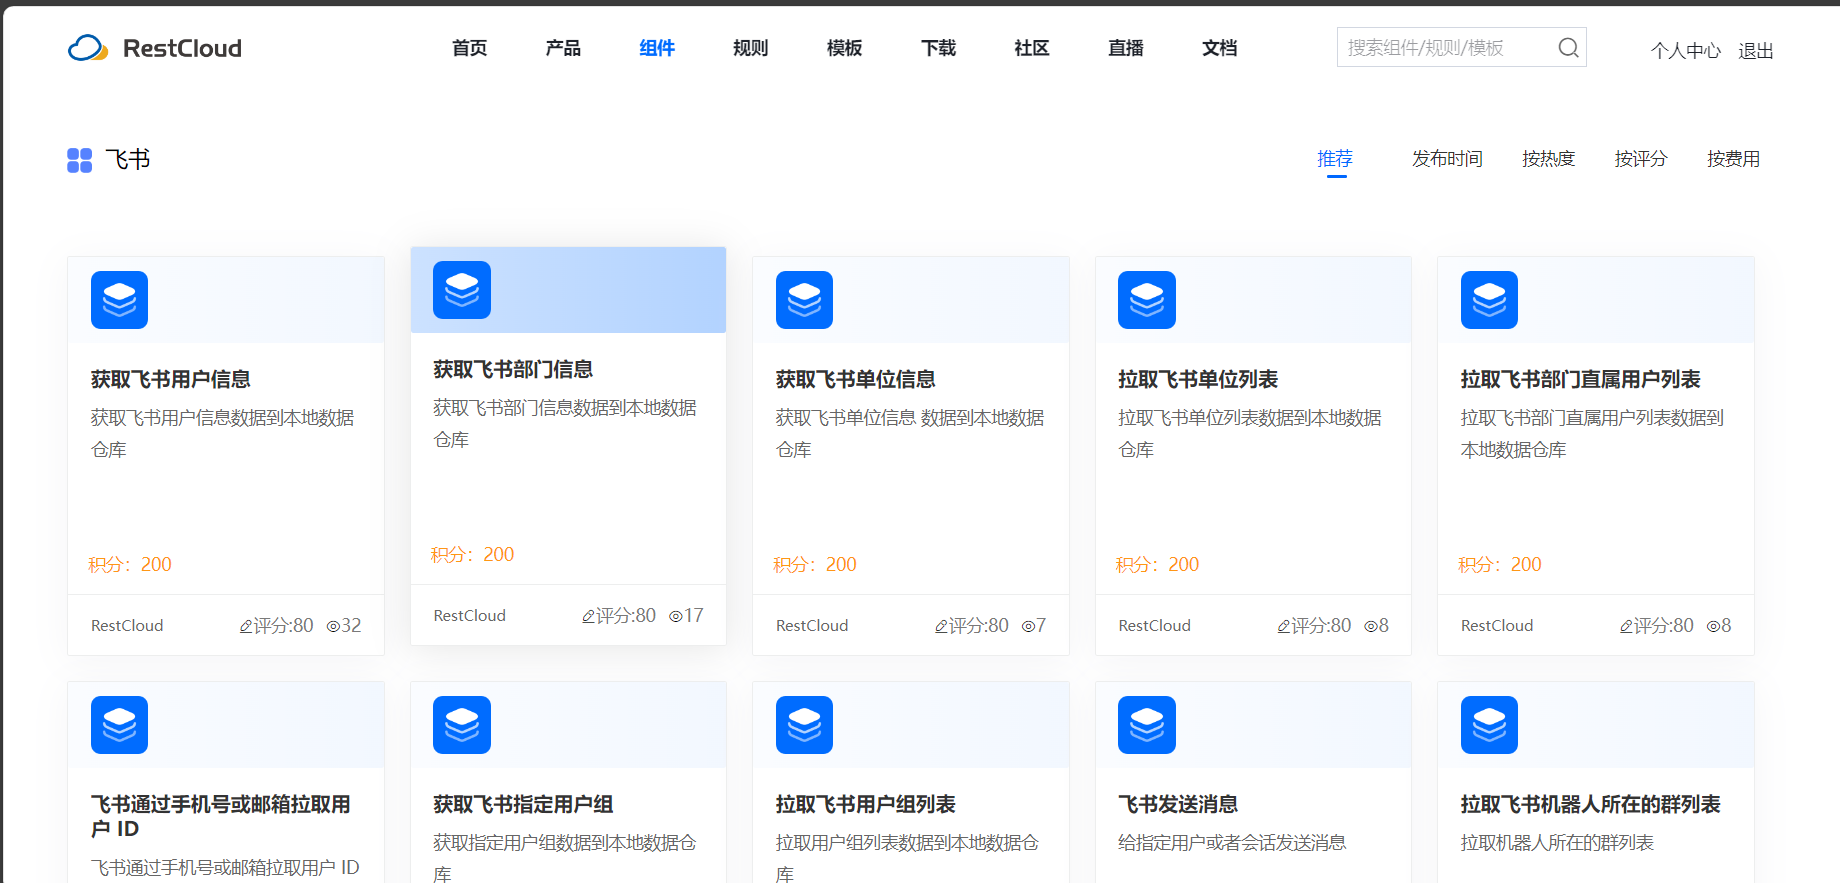Click RestCloud author on 拉取飞书单位列表 card

click(x=1155, y=626)
